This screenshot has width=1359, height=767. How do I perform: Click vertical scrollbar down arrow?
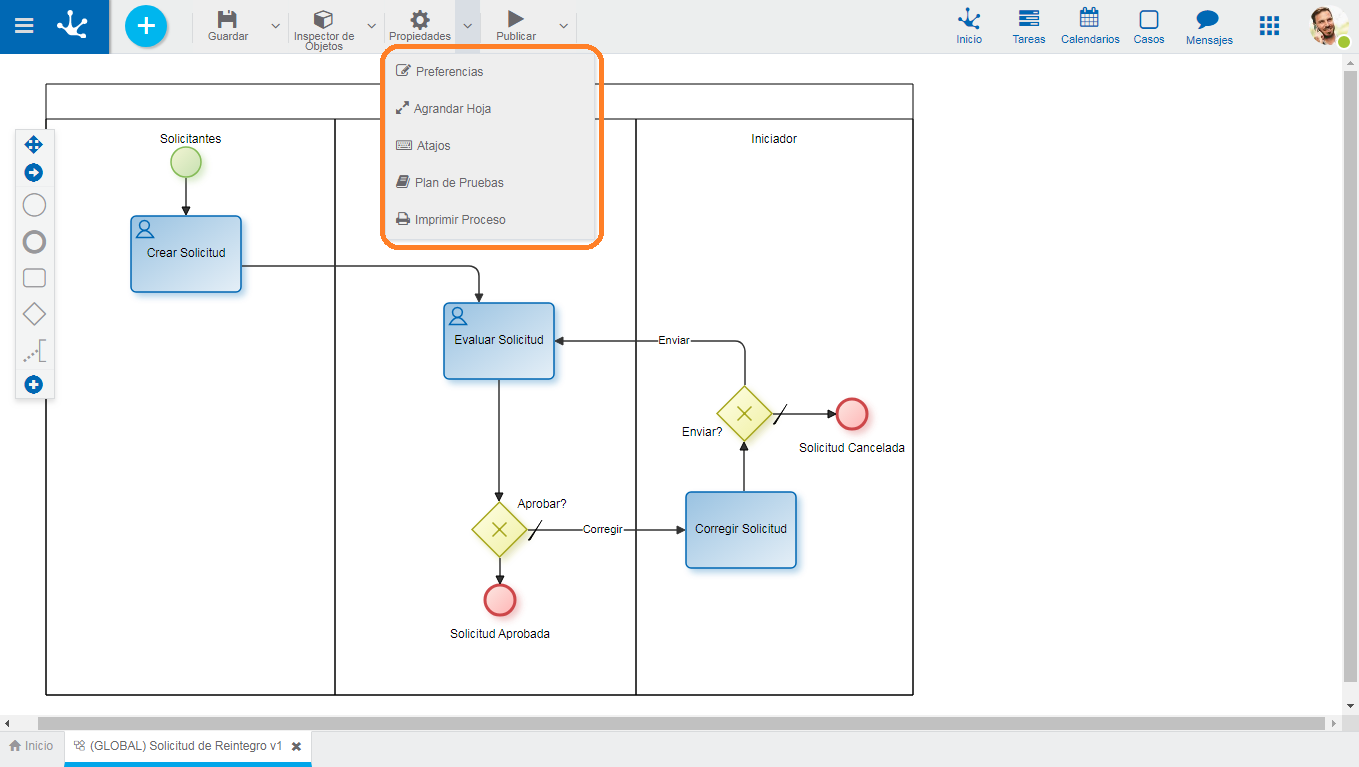[x=1351, y=708]
